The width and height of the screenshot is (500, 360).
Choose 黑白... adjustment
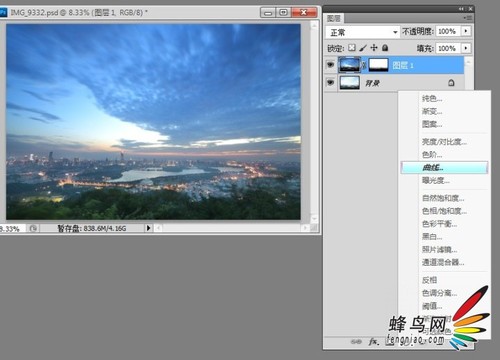tap(432, 237)
